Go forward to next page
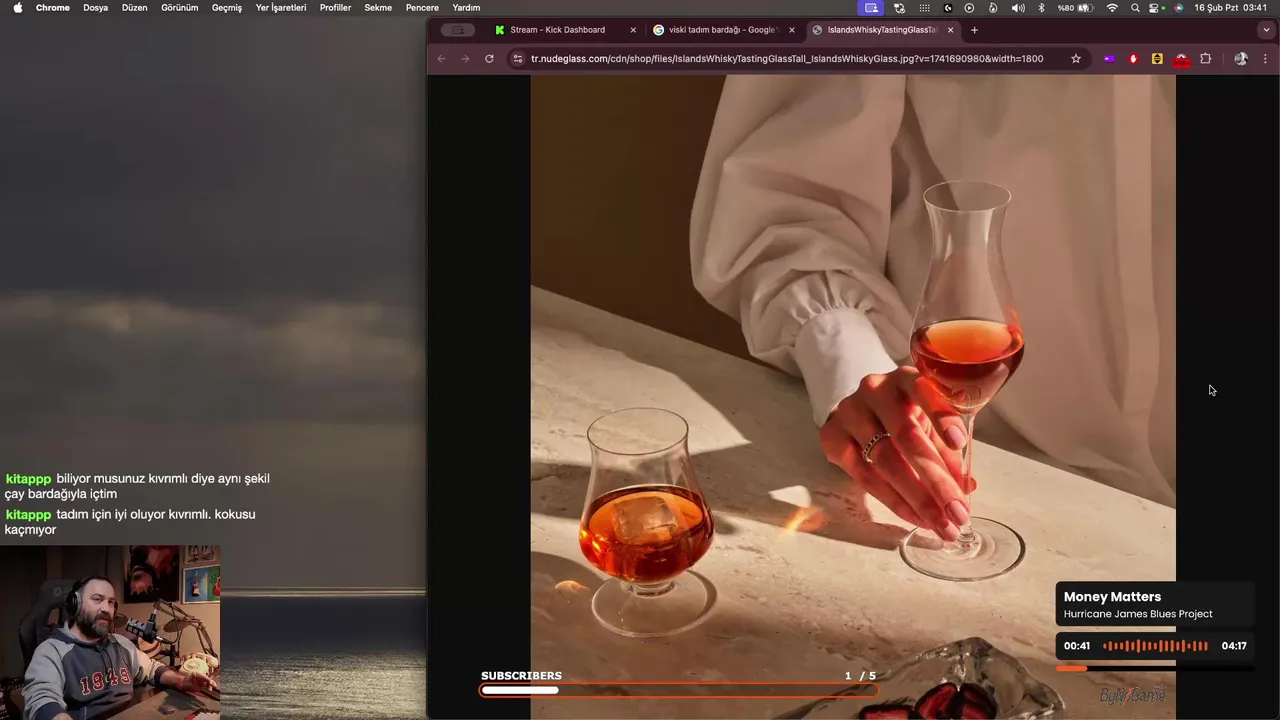 tap(465, 59)
